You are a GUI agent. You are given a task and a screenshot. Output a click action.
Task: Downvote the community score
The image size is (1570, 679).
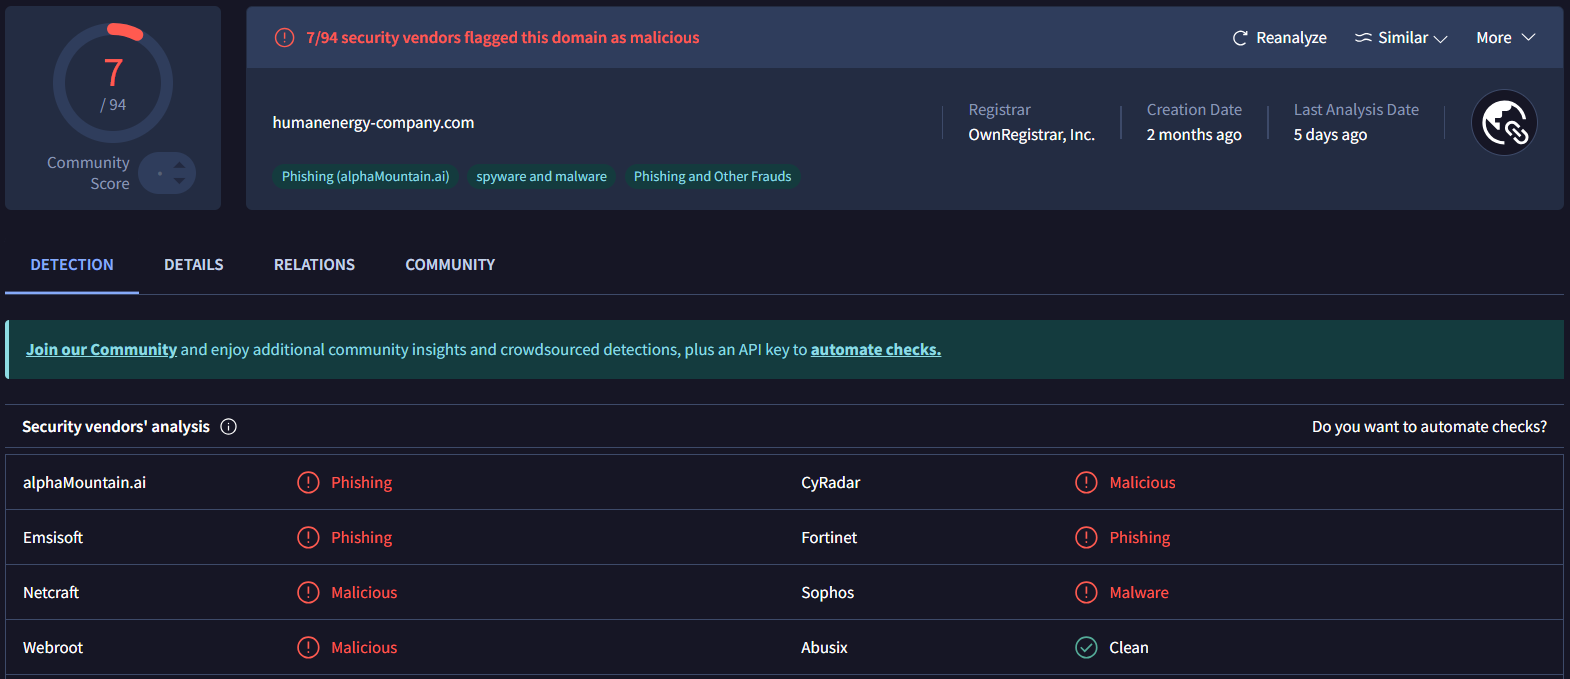pos(179,181)
